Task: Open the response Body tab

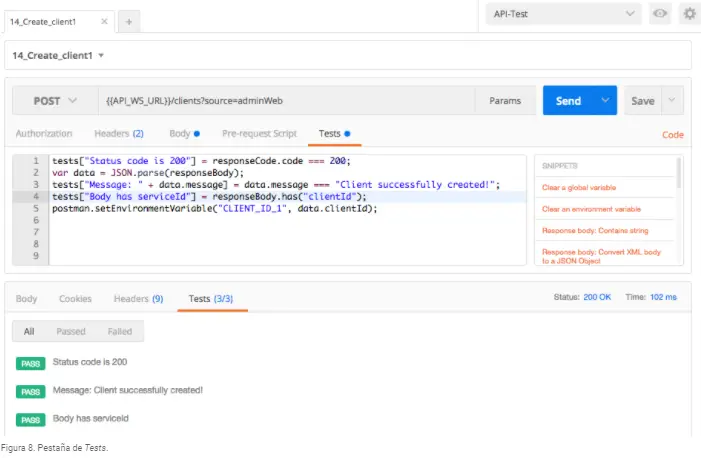Action: click(x=26, y=299)
